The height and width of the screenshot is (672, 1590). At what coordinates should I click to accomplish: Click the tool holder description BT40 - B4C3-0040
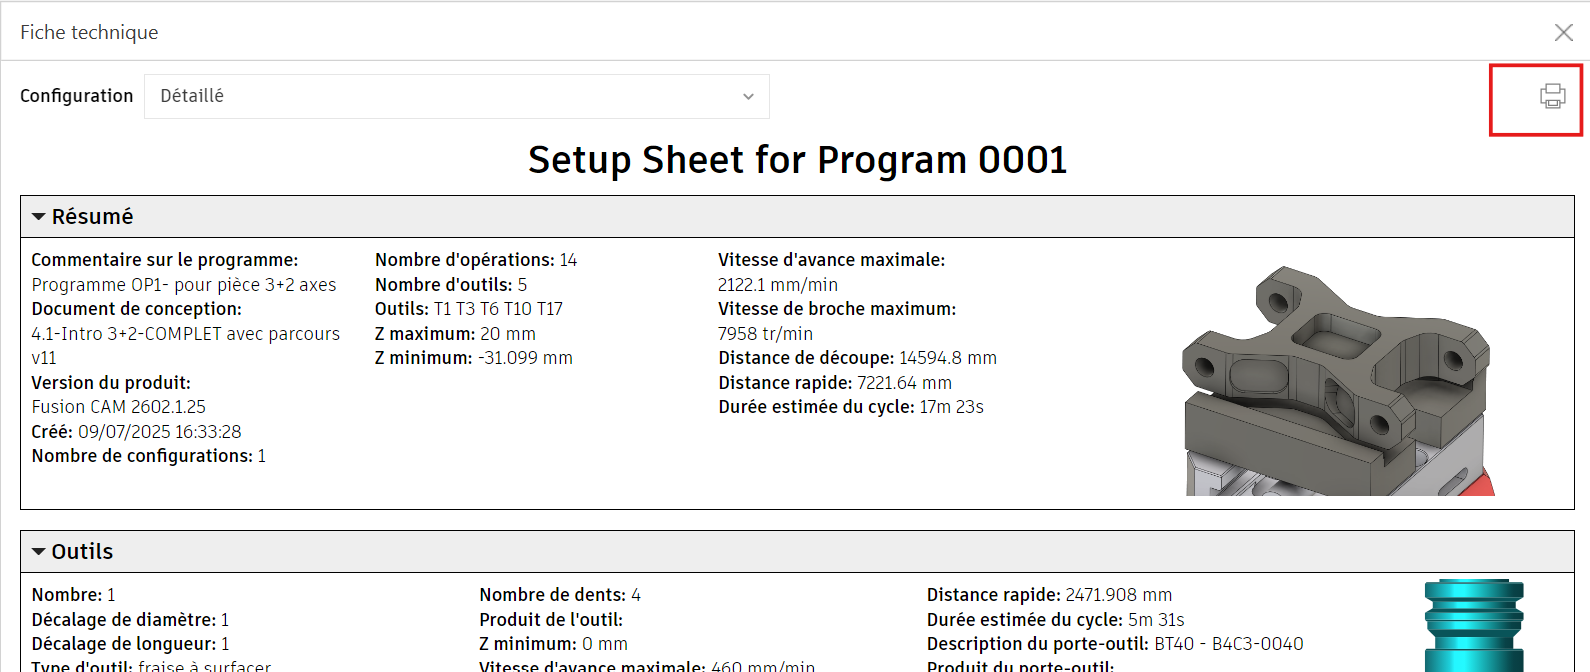click(x=1229, y=644)
